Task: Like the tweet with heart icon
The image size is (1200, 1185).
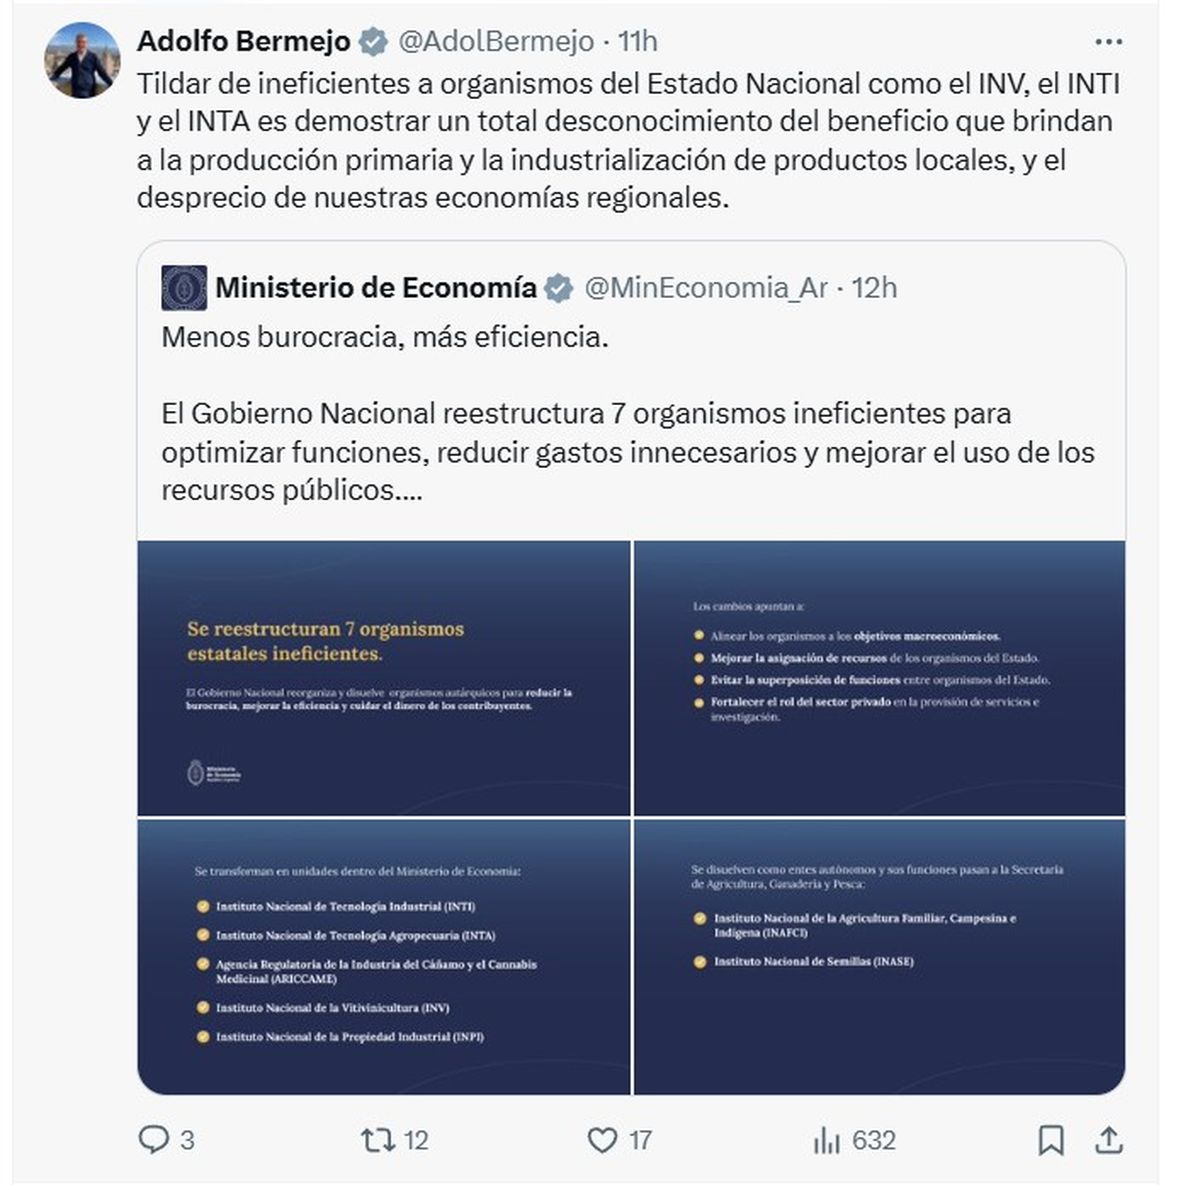Action: (x=602, y=1139)
